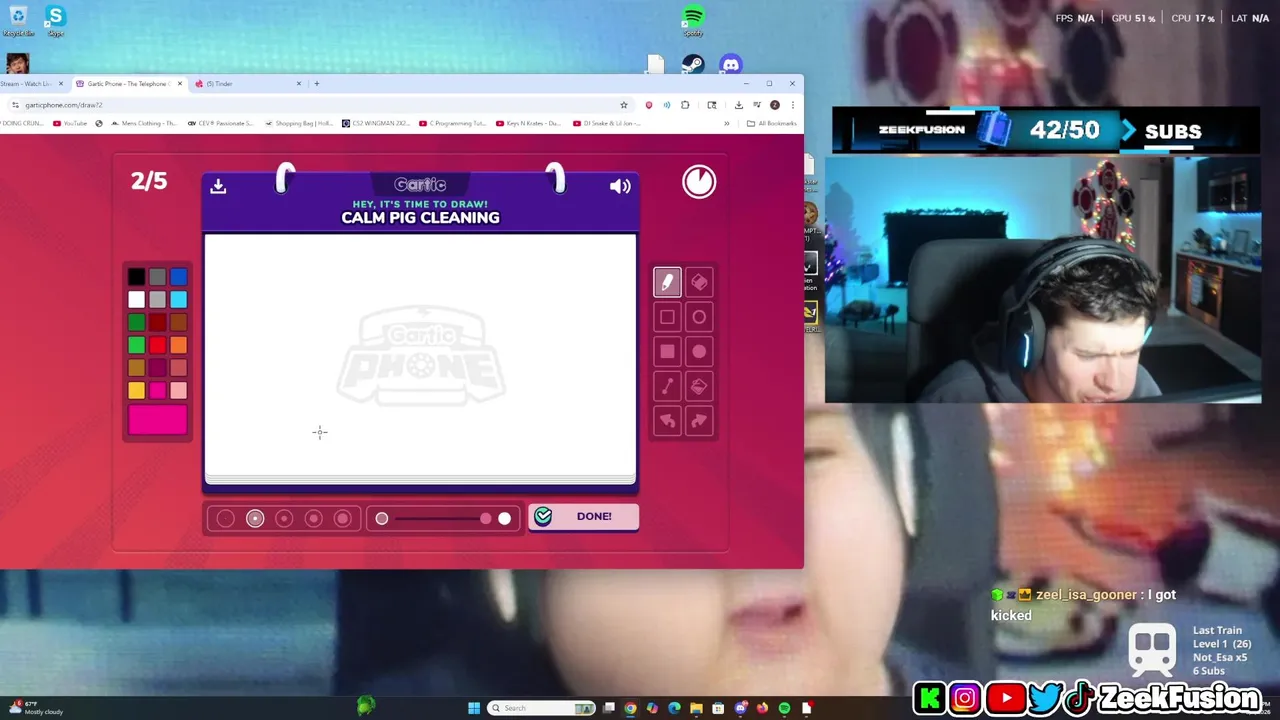Open the C Programming Tutorial bookmark
1280x720 pixels.
453,123
